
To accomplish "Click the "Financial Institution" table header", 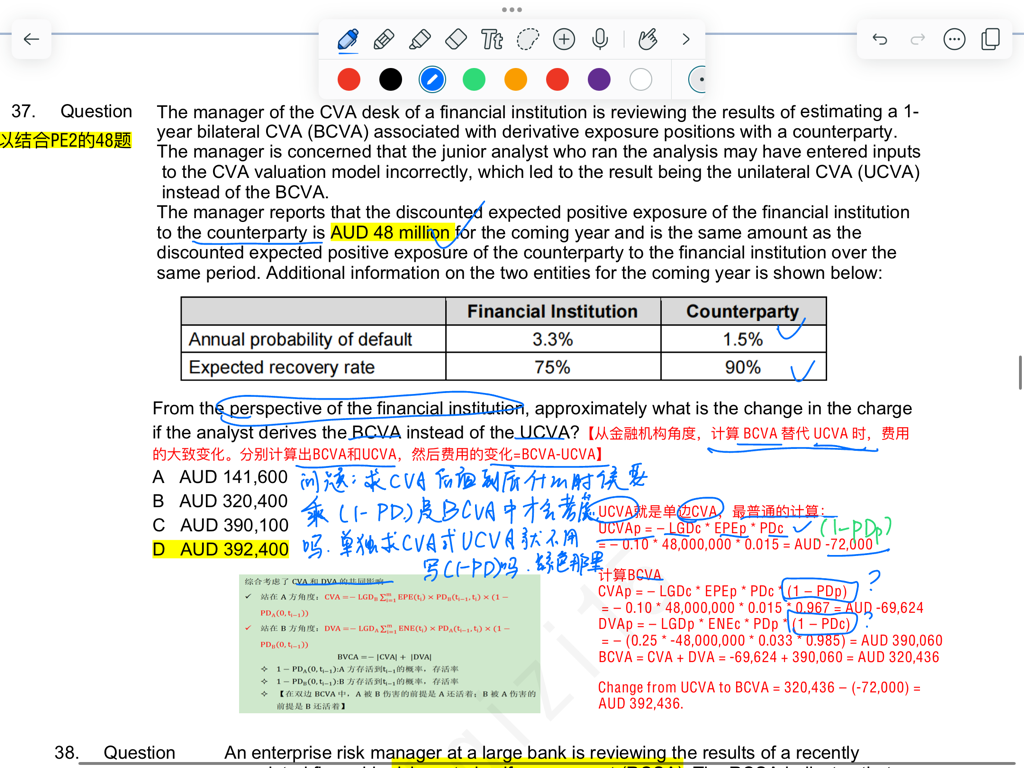I will click(x=552, y=312).
